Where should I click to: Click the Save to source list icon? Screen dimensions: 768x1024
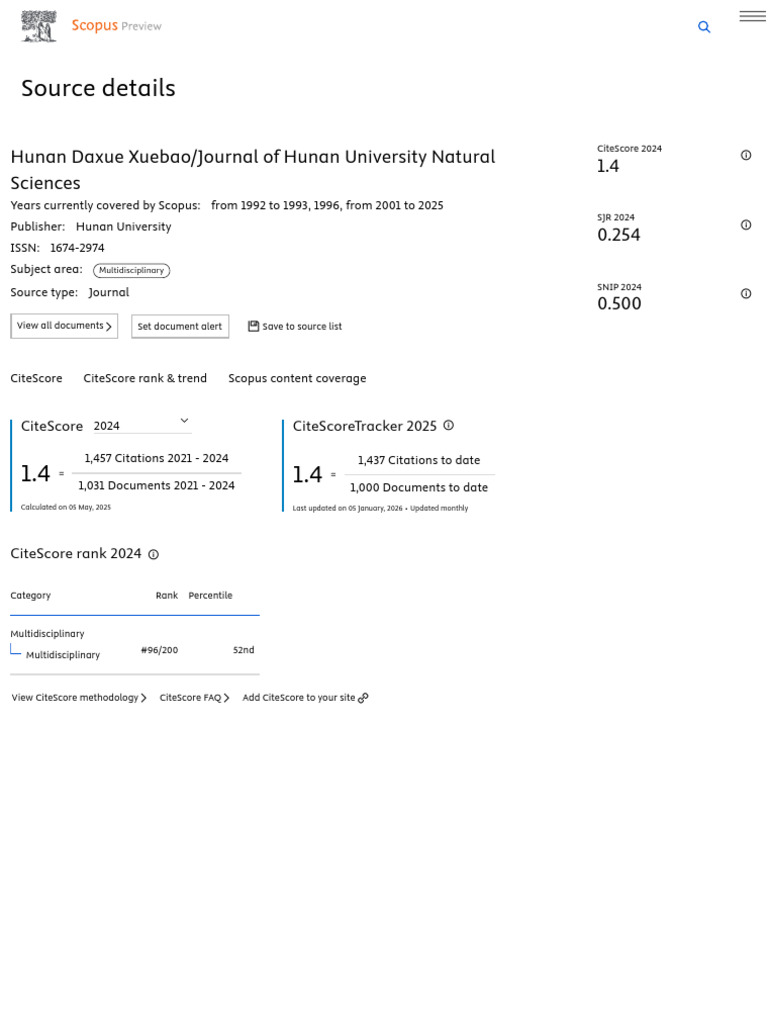point(253,326)
